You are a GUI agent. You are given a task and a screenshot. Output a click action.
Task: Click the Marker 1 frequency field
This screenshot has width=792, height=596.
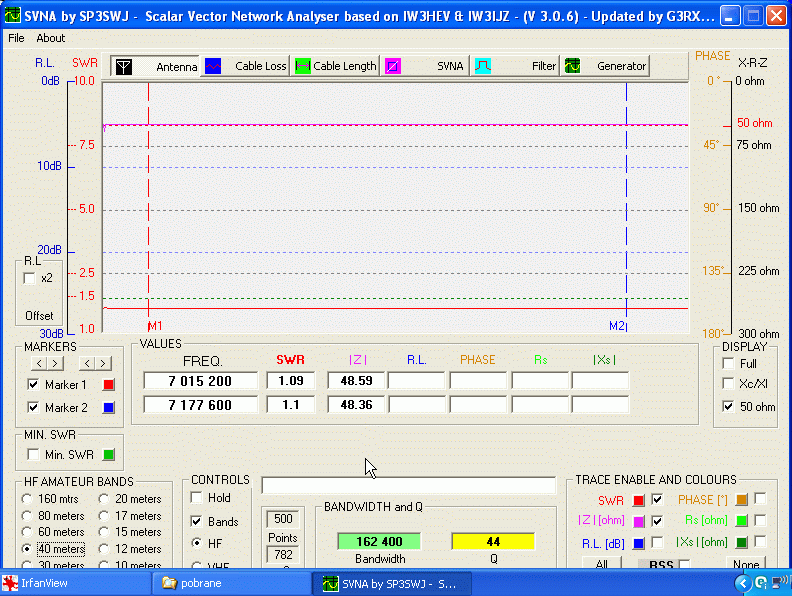click(x=201, y=381)
